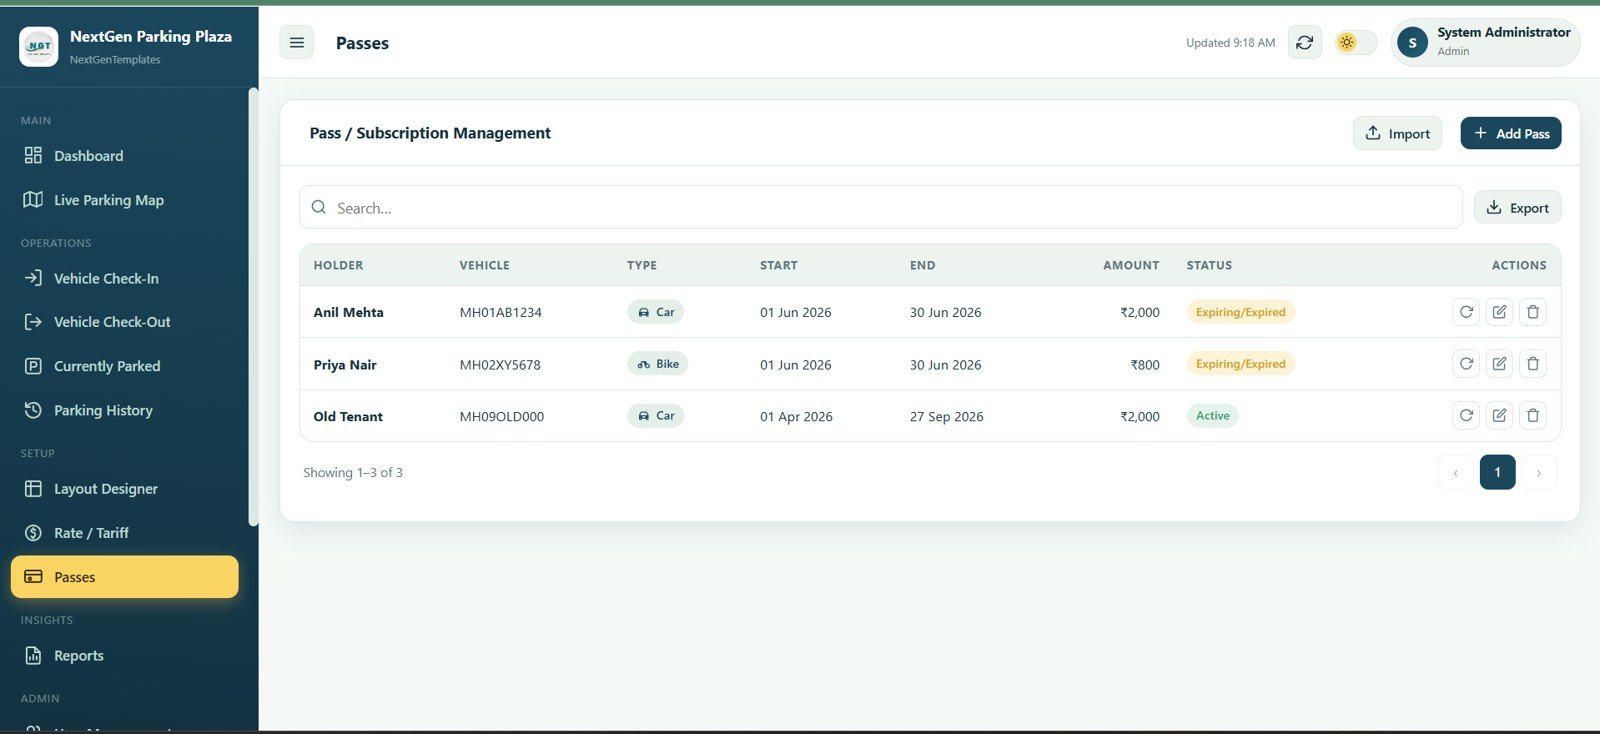The height and width of the screenshot is (734, 1600).
Task: Go to Vehicle Check-In
Action: click(125, 278)
